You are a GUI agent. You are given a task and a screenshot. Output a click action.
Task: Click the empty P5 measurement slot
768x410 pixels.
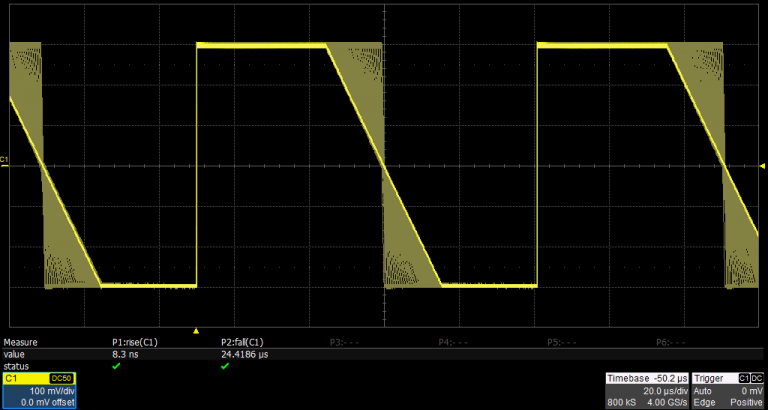pos(562,342)
